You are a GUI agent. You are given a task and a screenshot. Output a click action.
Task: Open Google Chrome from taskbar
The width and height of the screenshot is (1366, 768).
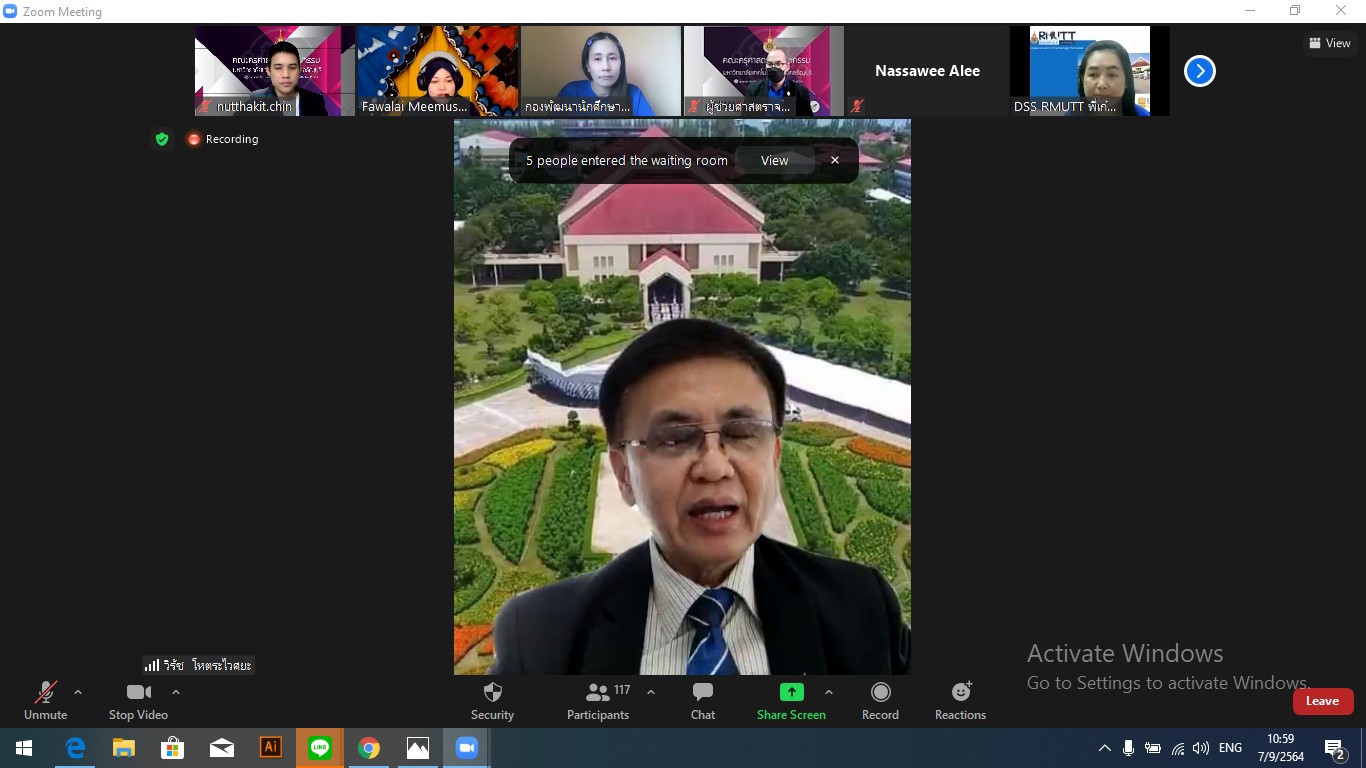(x=369, y=748)
